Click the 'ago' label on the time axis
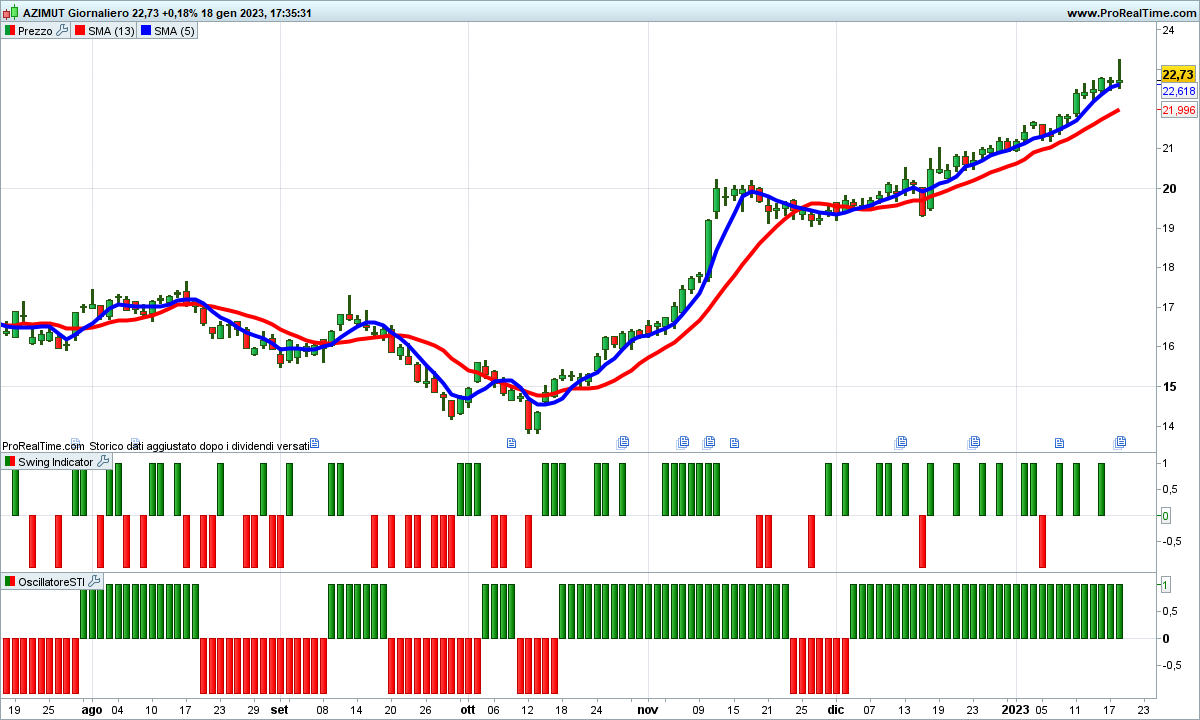Viewport: 1200px width, 720px height. pyautogui.click(x=92, y=711)
